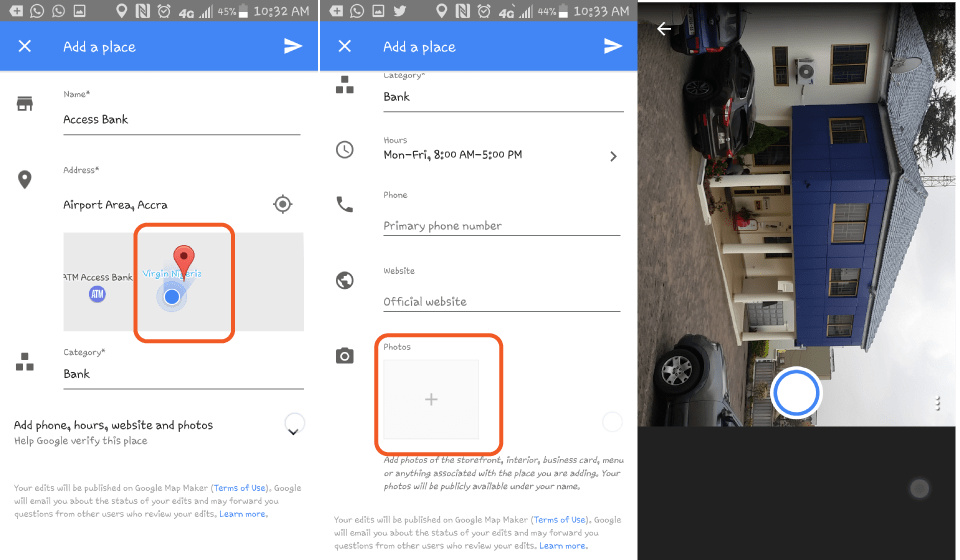
Task: Open hours chevron for Mon–Fri
Action: [613, 156]
